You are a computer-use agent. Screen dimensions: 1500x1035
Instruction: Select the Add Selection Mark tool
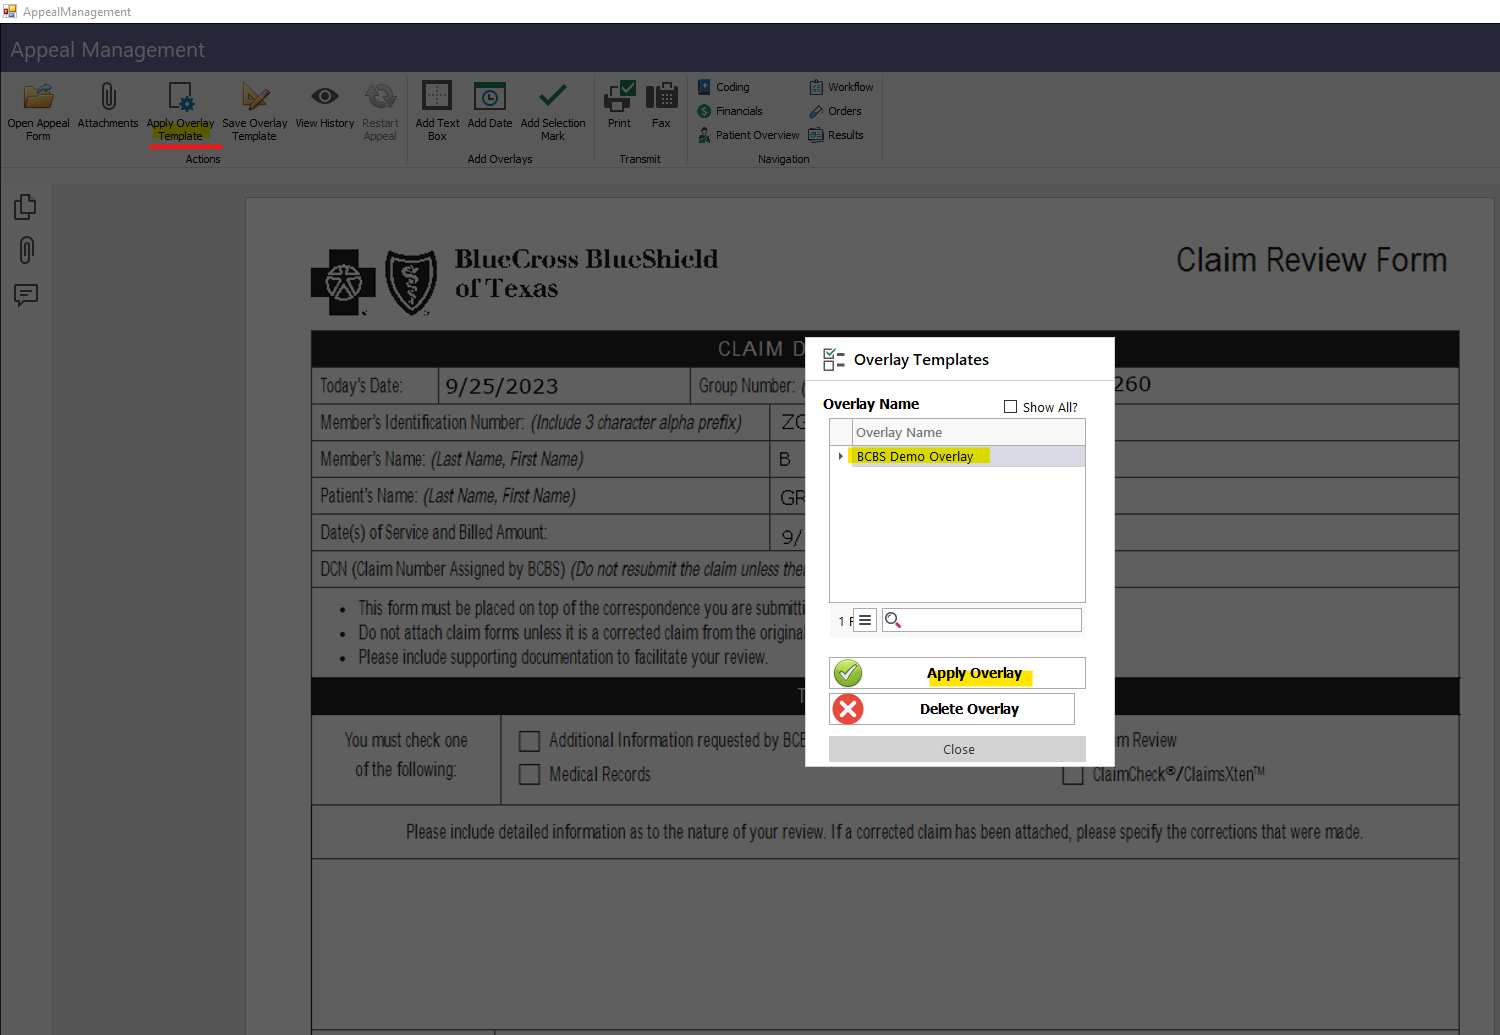point(553,111)
